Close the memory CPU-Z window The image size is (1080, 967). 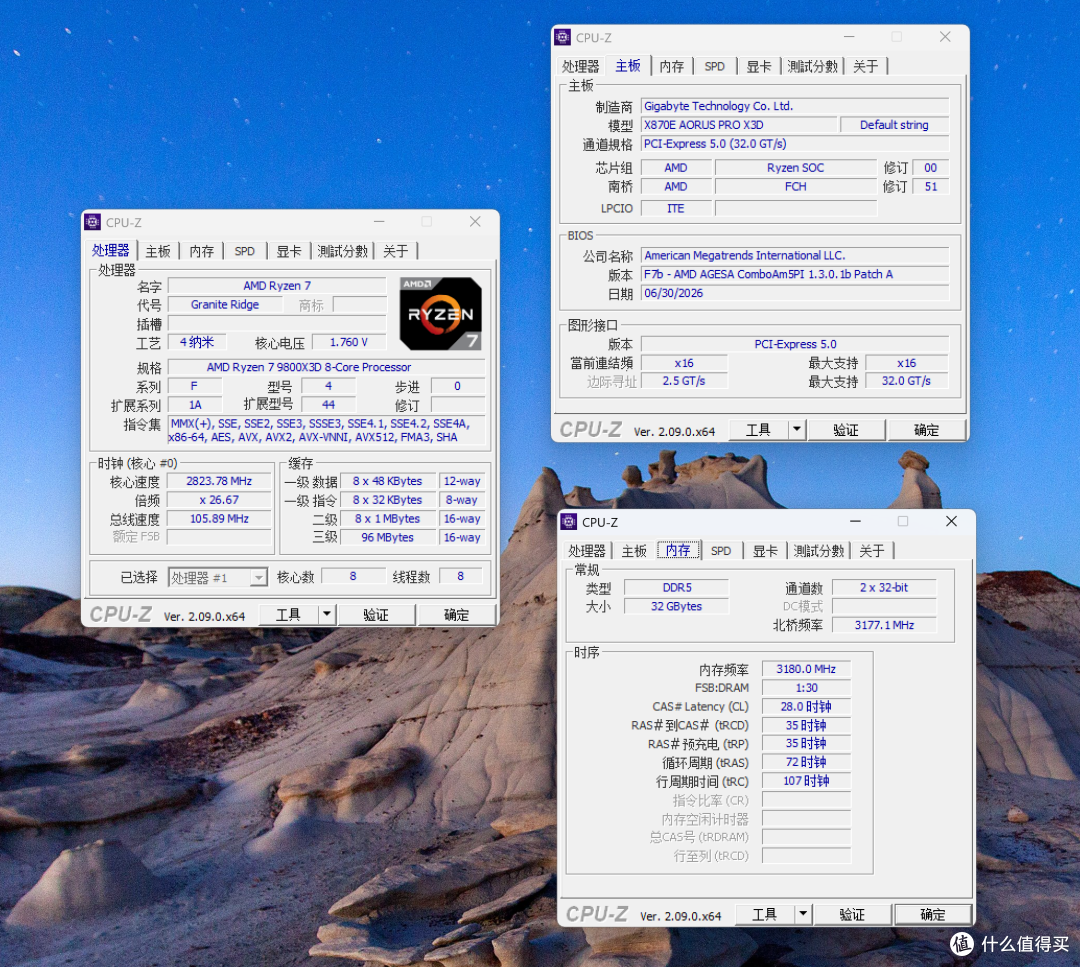(951, 521)
